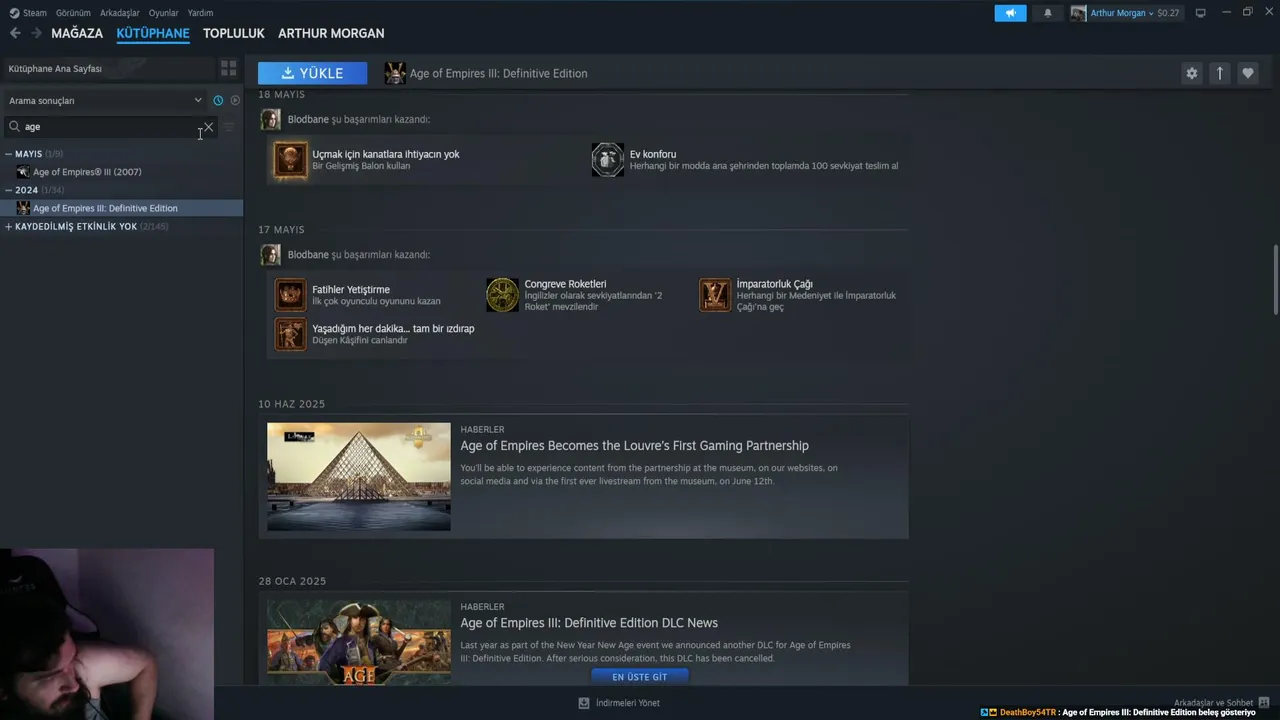Open the Friends and Chat icon
This screenshot has height=720, width=1280.
pos(1264,703)
